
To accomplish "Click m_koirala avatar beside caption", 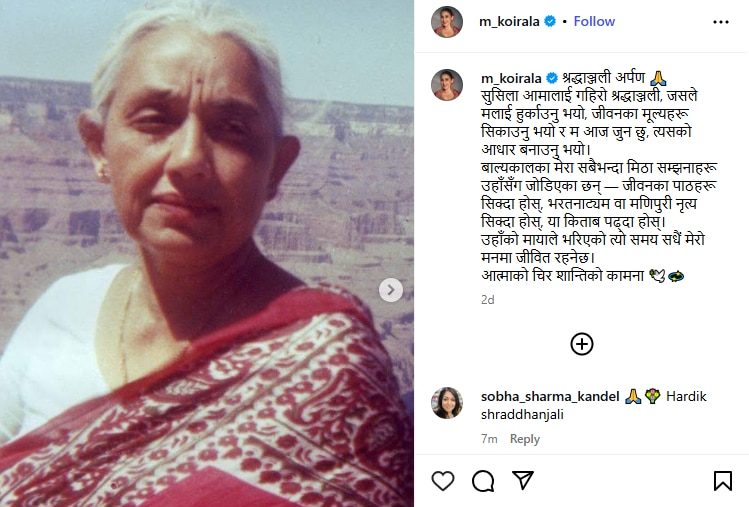I will tap(447, 85).
